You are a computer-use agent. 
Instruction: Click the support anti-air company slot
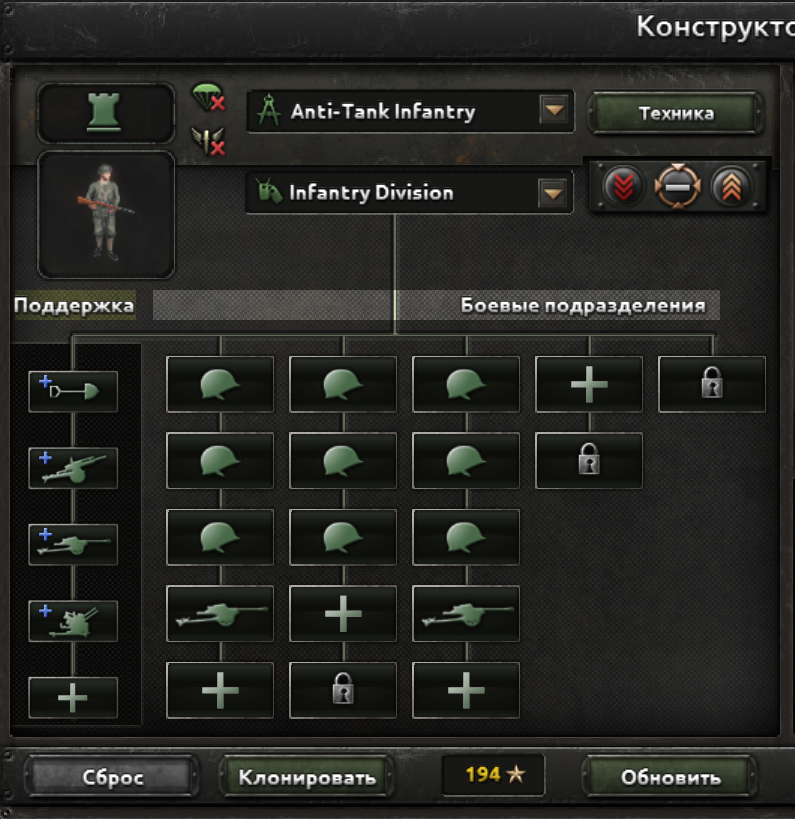(x=73, y=621)
